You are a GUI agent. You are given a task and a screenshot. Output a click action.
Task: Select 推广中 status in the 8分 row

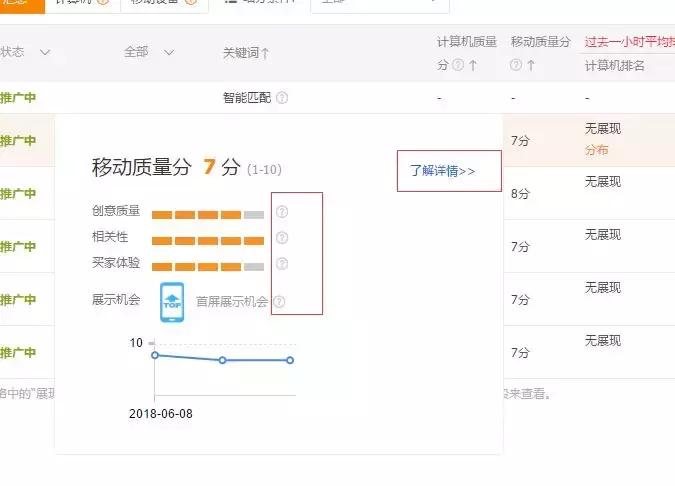point(18,194)
